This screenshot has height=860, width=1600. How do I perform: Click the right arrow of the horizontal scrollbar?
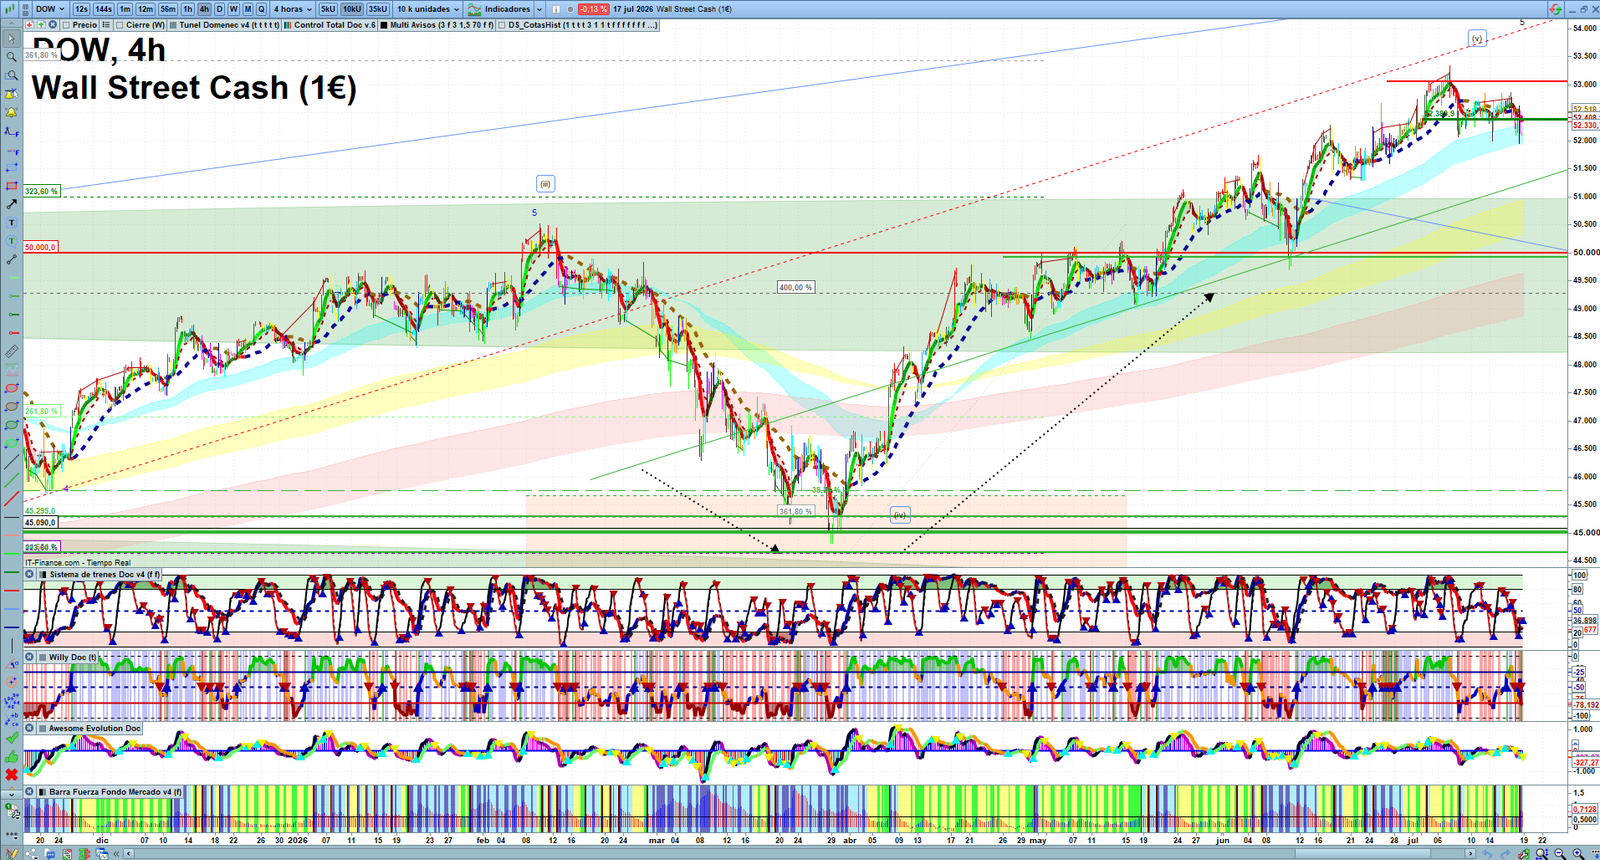tap(1470, 854)
